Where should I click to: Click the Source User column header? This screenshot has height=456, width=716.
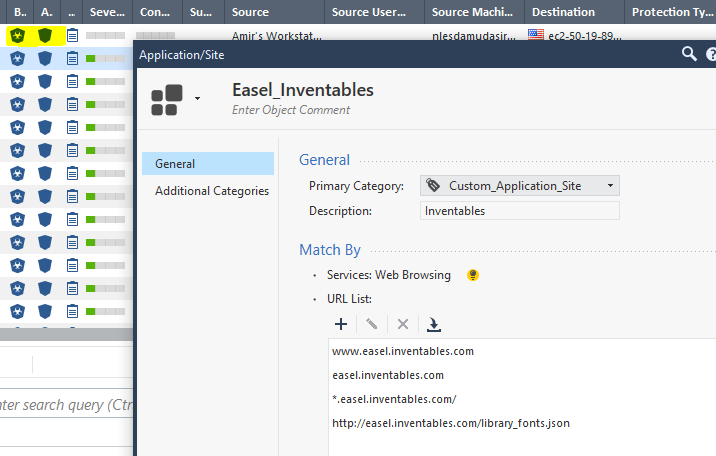[374, 12]
